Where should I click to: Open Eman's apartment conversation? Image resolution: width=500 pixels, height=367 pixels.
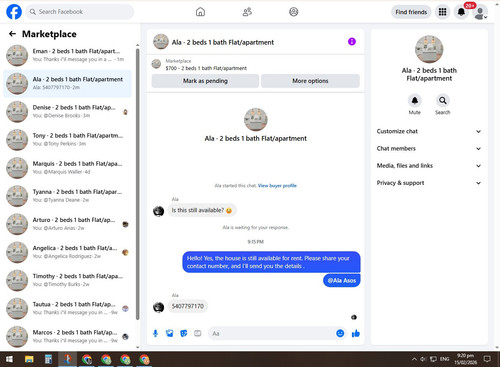[67, 55]
